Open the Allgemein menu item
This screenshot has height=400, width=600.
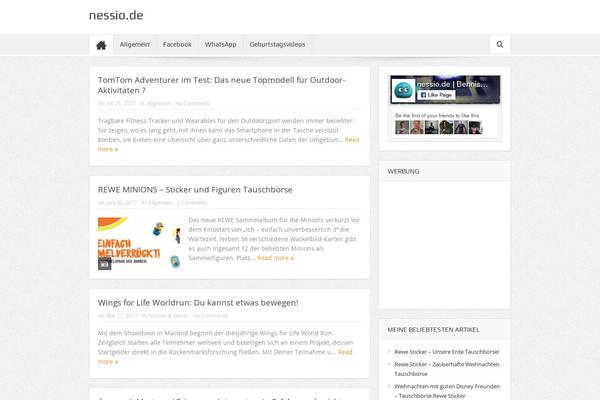(134, 44)
